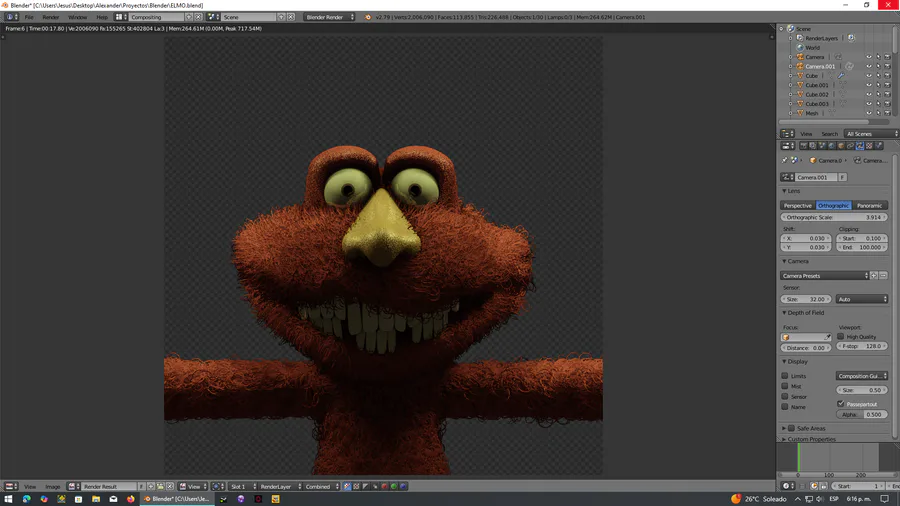This screenshot has height=506, width=900.
Task: Enable the High Quality viewport checkbox
Action: (x=840, y=337)
